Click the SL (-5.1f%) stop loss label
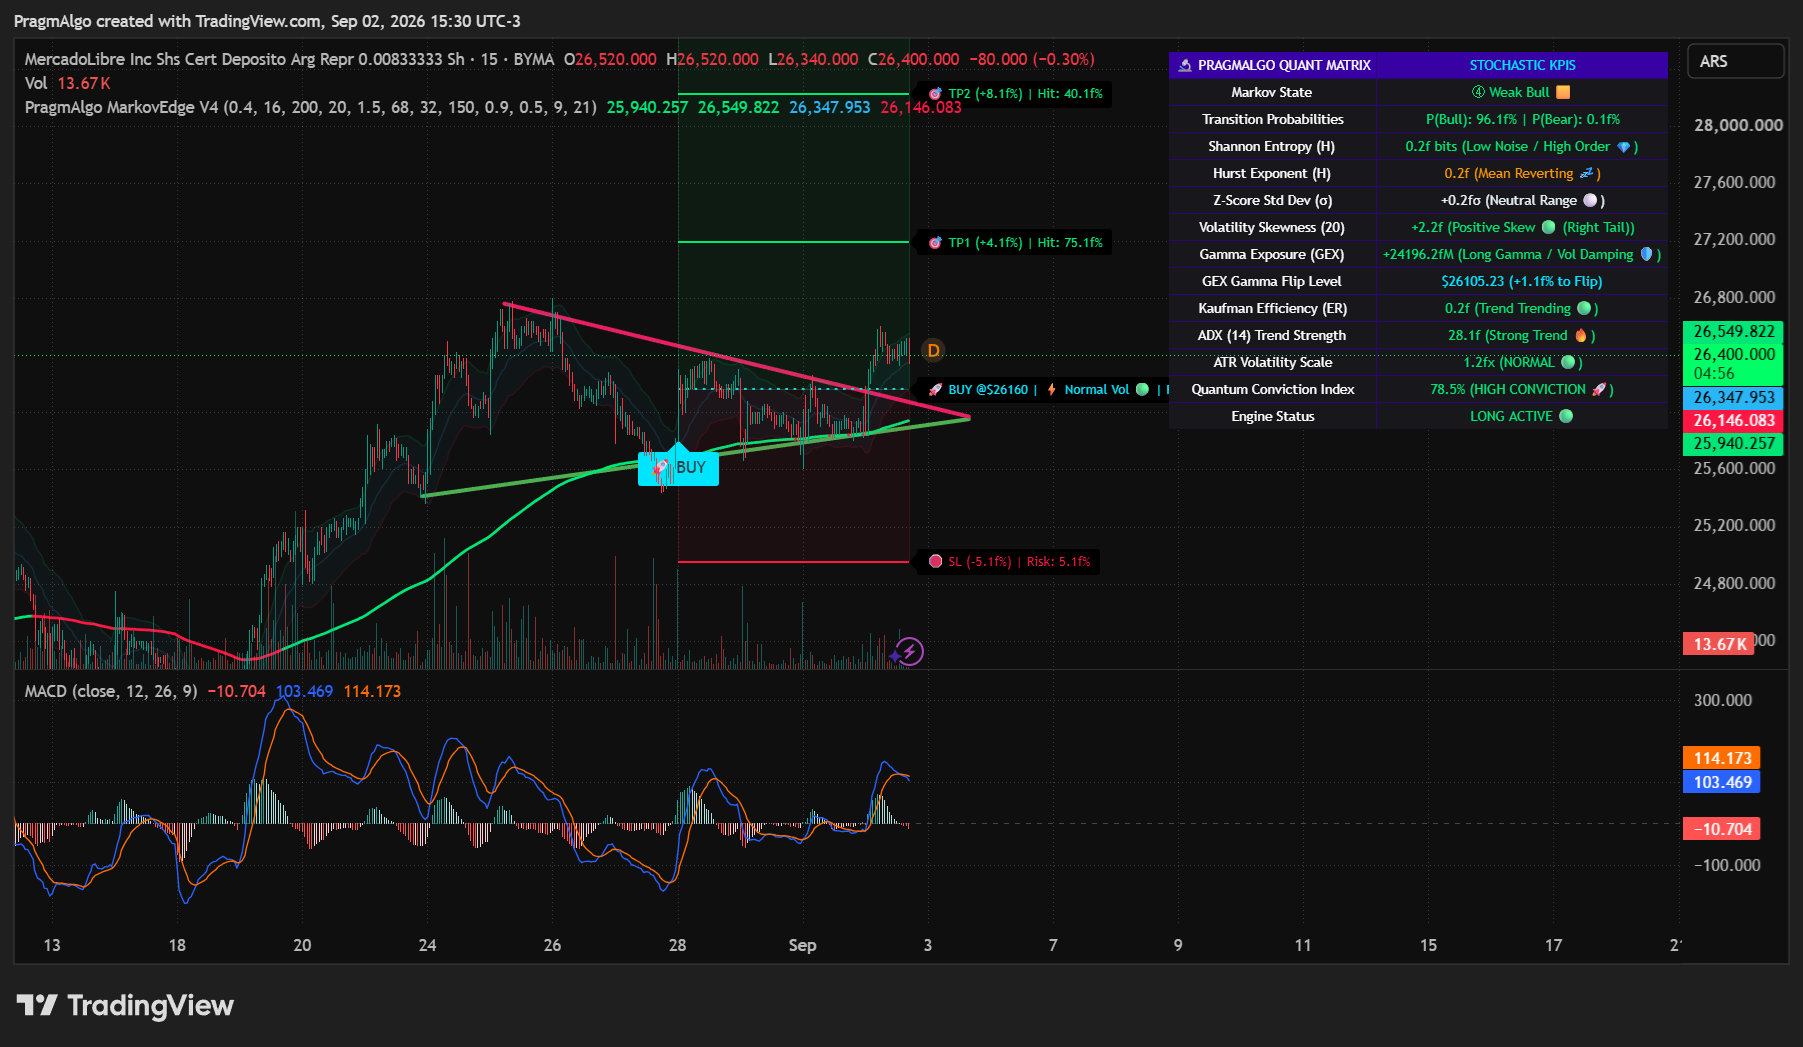The width and height of the screenshot is (1803, 1047). (x=1009, y=561)
